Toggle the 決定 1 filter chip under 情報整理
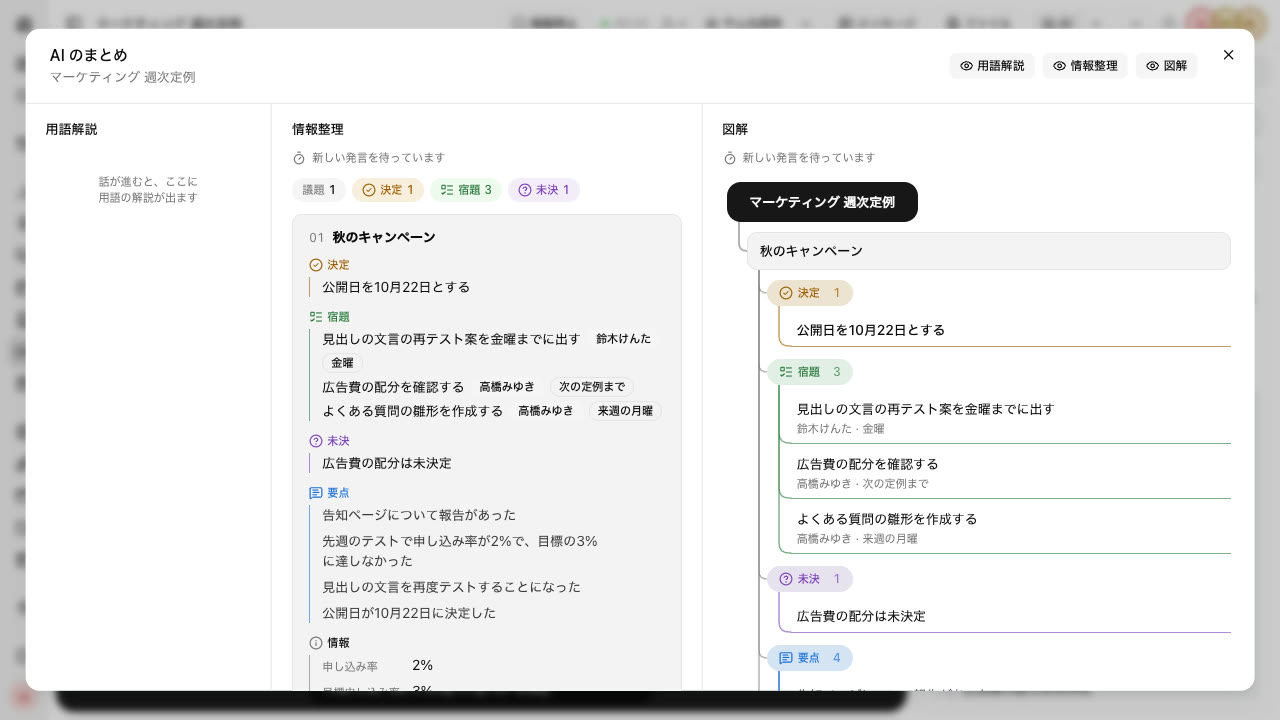This screenshot has height=720, width=1280. pyautogui.click(x=388, y=190)
